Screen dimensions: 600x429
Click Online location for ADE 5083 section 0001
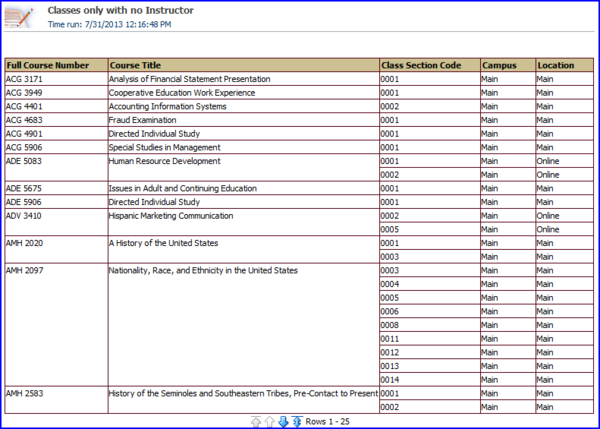coord(564,161)
